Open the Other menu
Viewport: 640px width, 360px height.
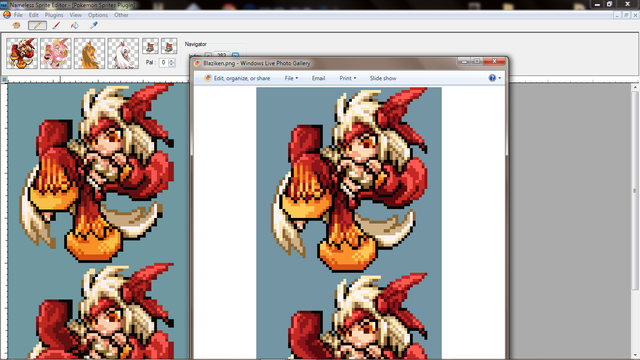121,15
